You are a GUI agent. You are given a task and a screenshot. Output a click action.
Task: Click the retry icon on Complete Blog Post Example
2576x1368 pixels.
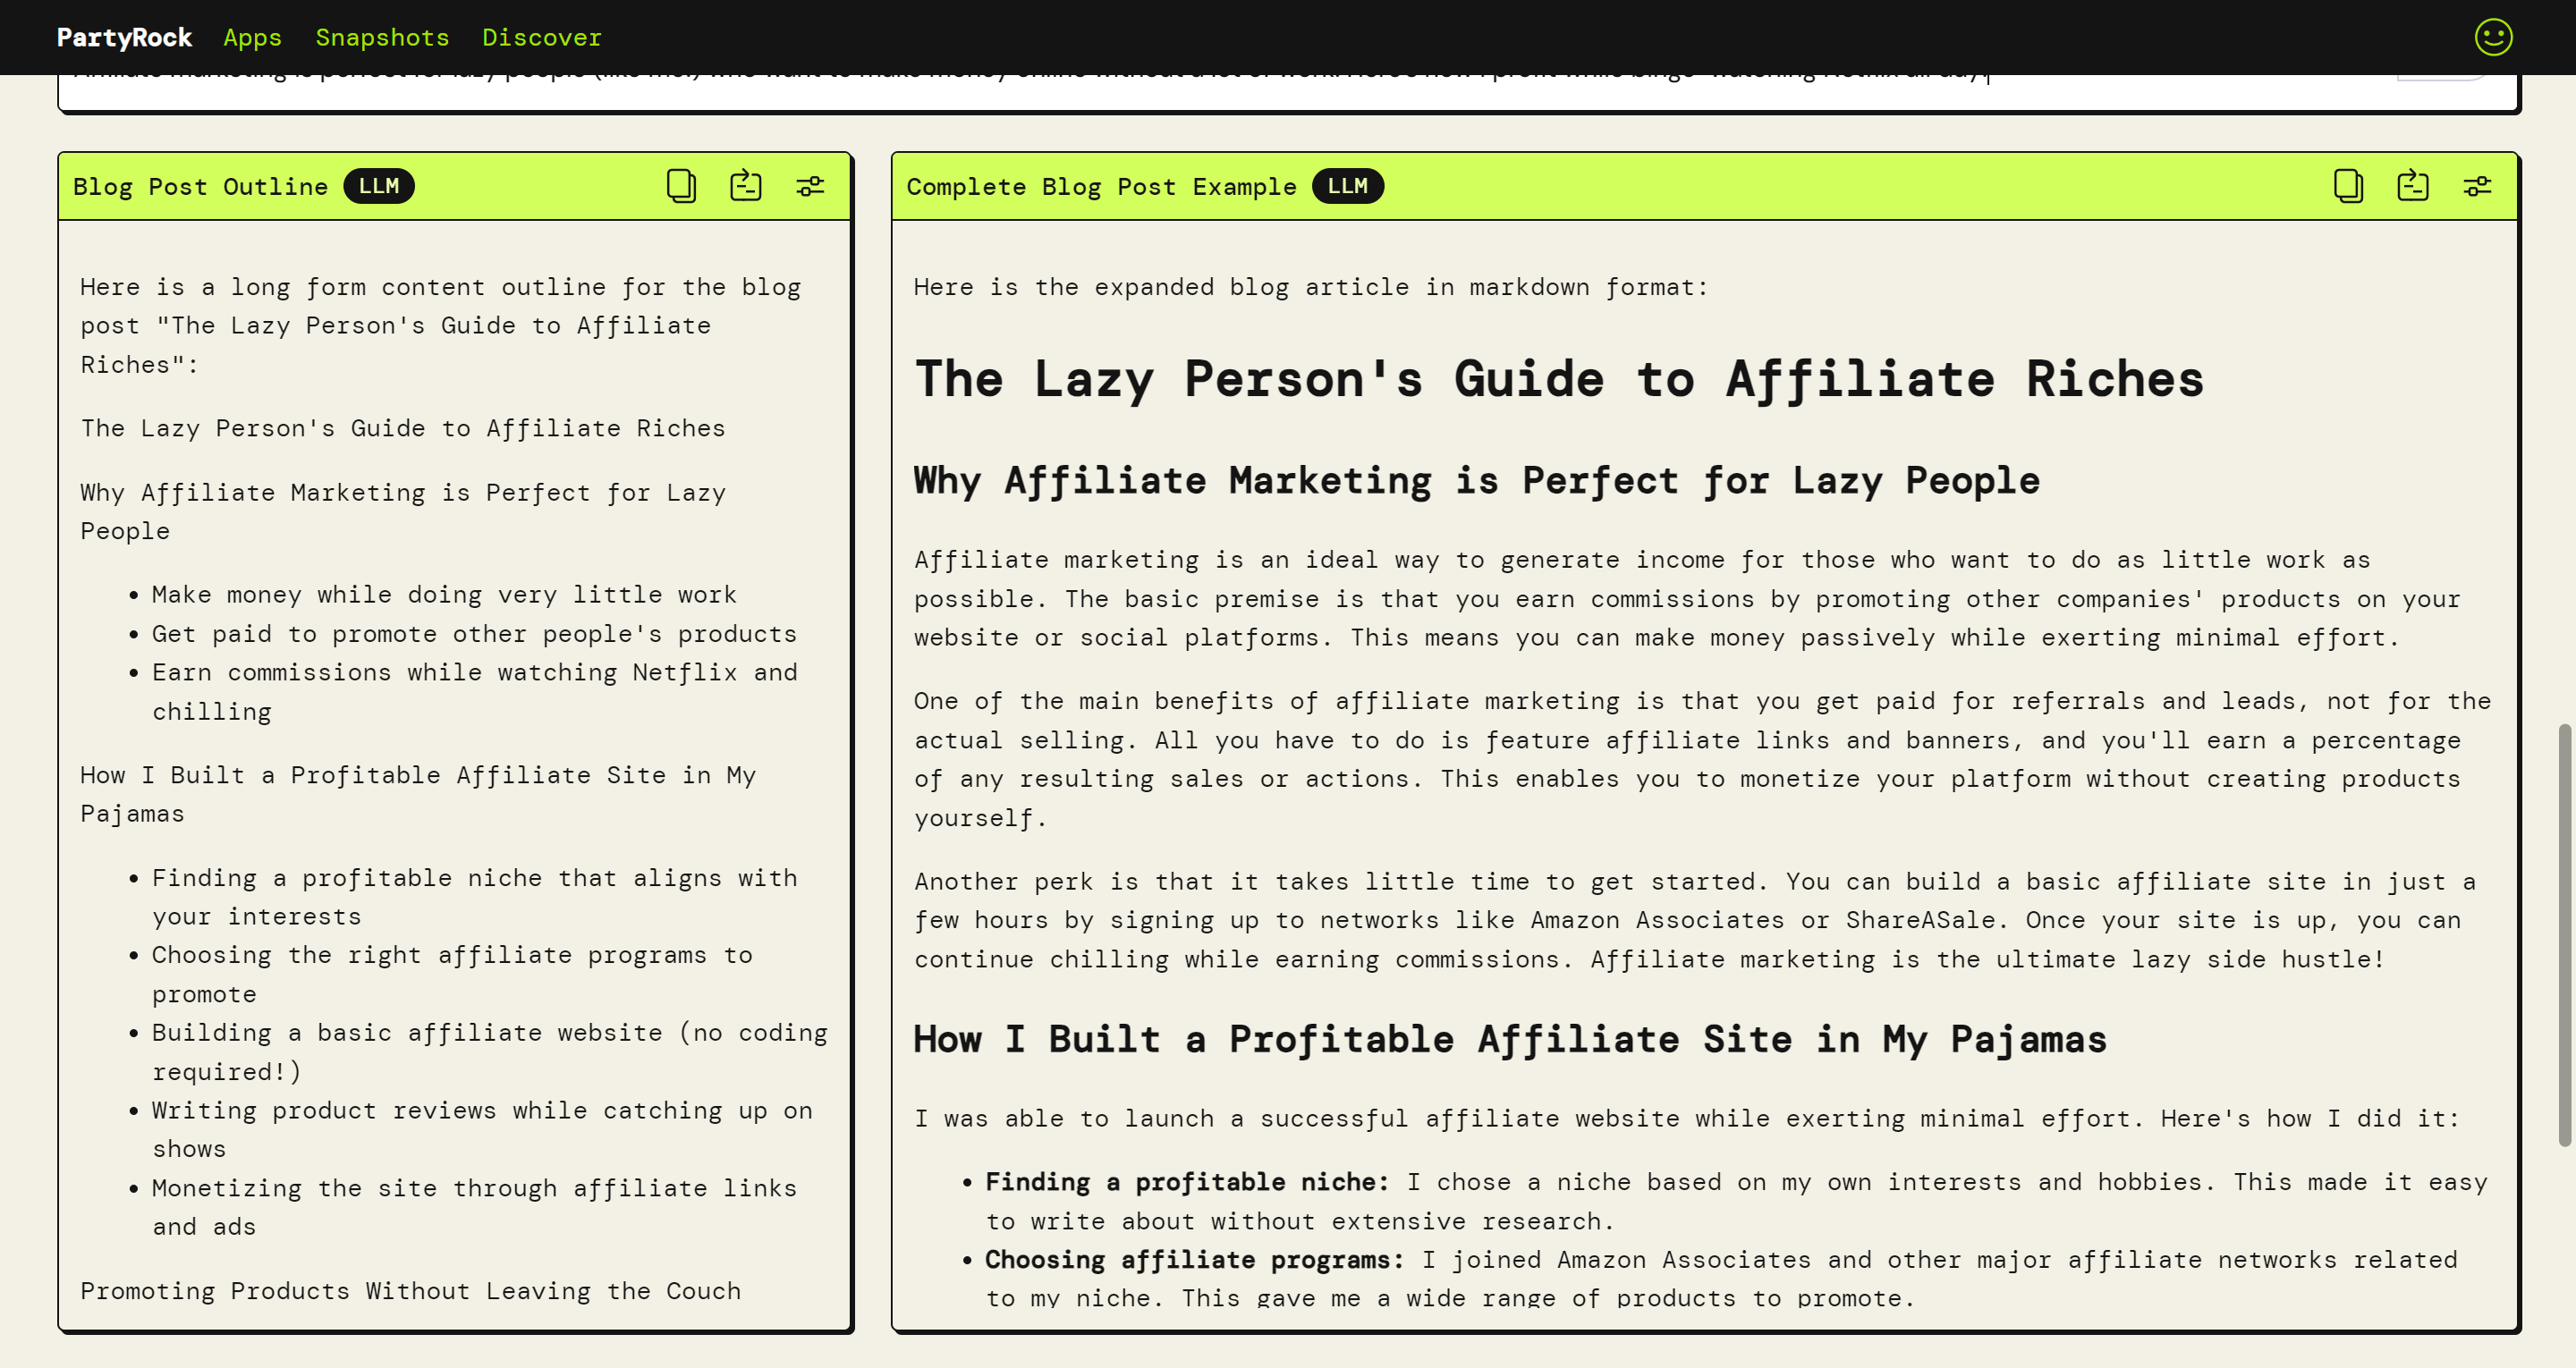(2413, 186)
